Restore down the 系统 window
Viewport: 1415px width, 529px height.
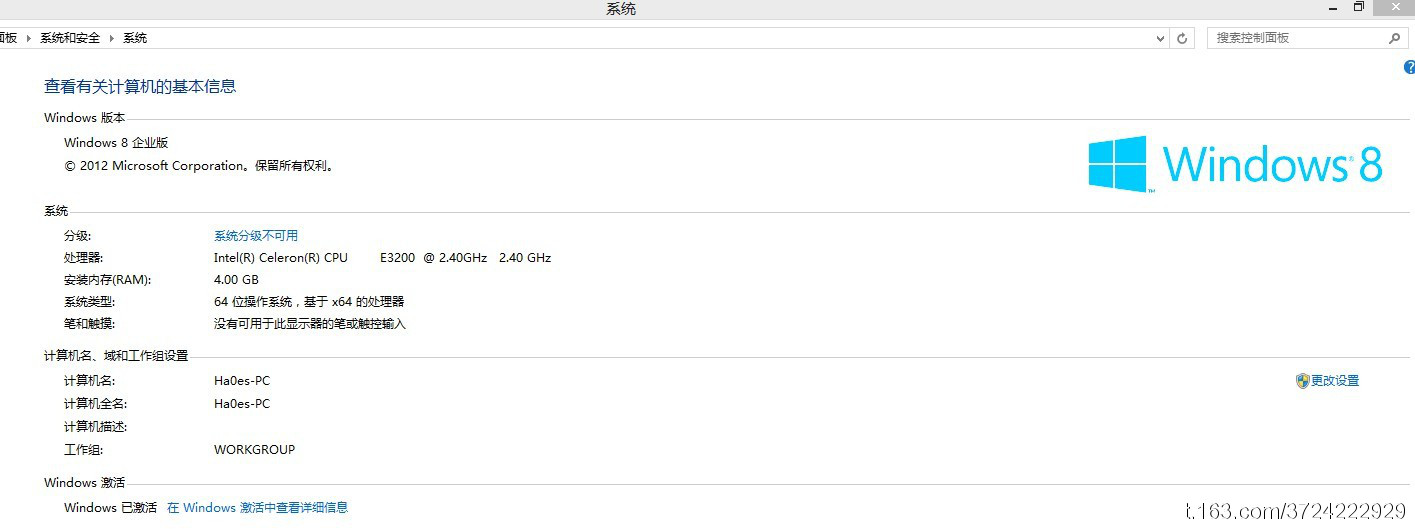1358,7
